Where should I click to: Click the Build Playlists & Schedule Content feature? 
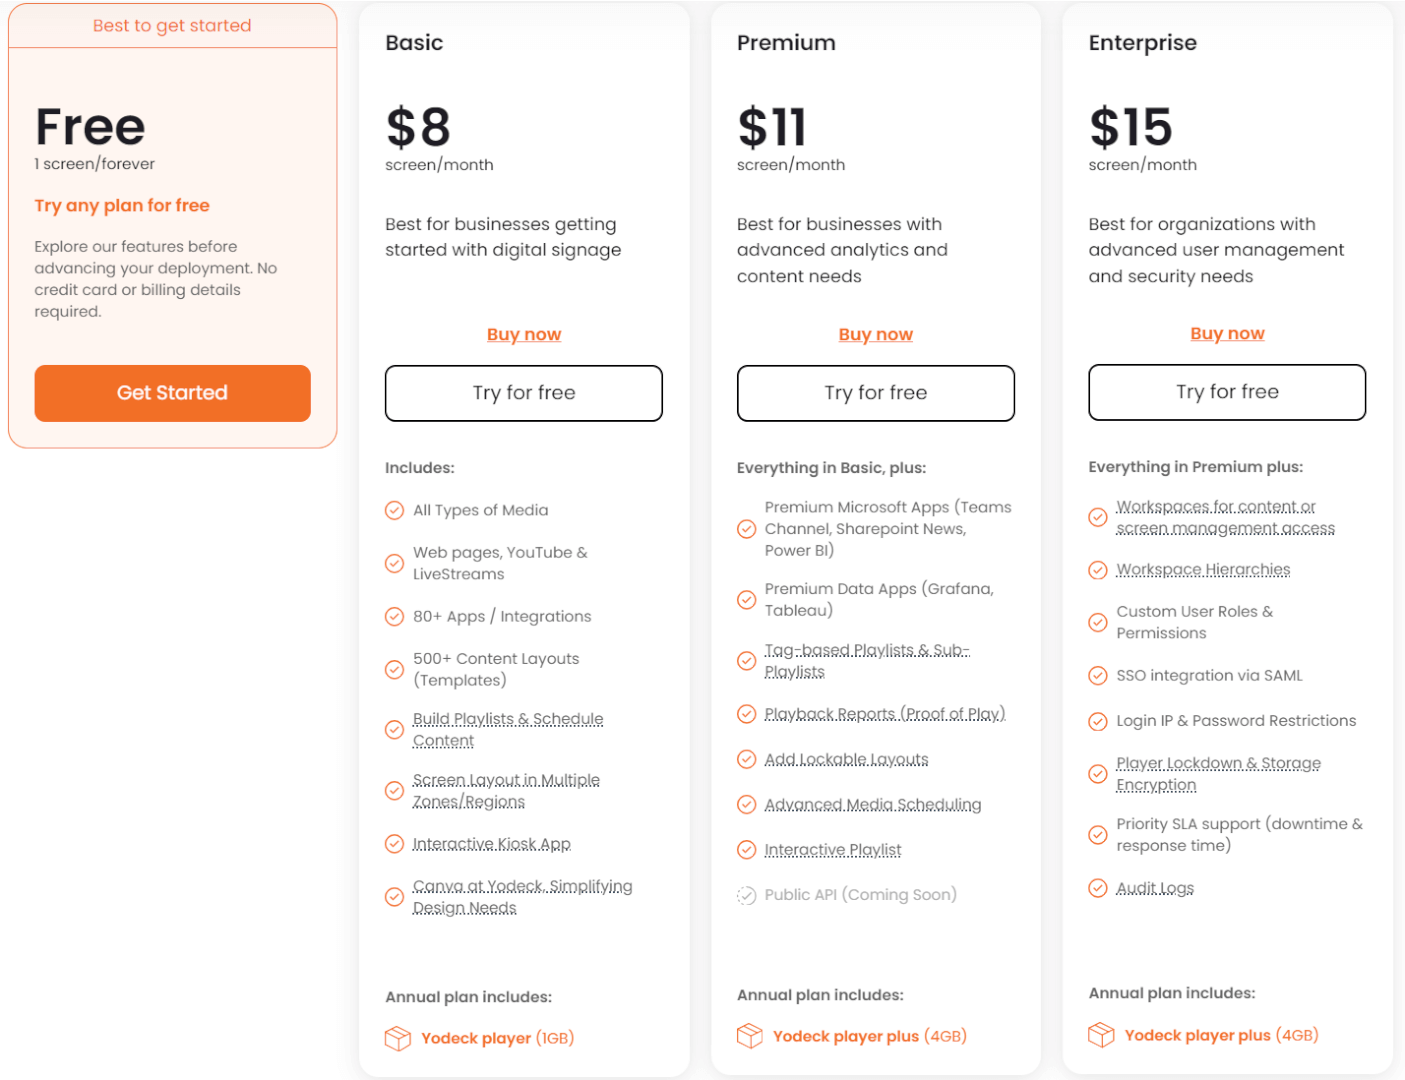[507, 730]
